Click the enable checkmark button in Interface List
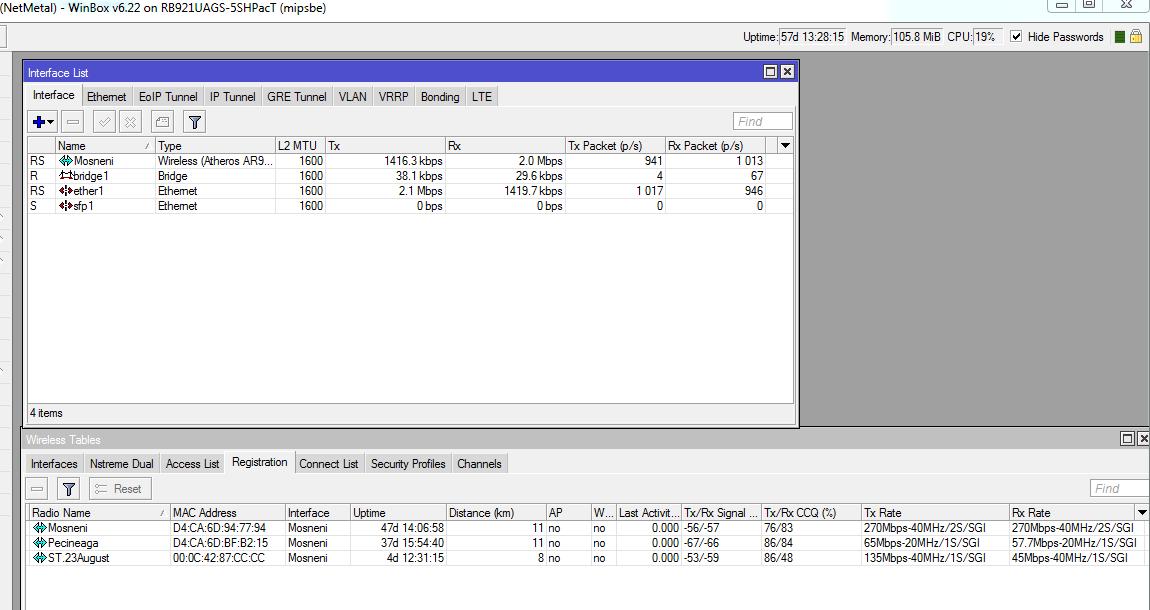Image resolution: width=1150 pixels, height=610 pixels. [105, 122]
